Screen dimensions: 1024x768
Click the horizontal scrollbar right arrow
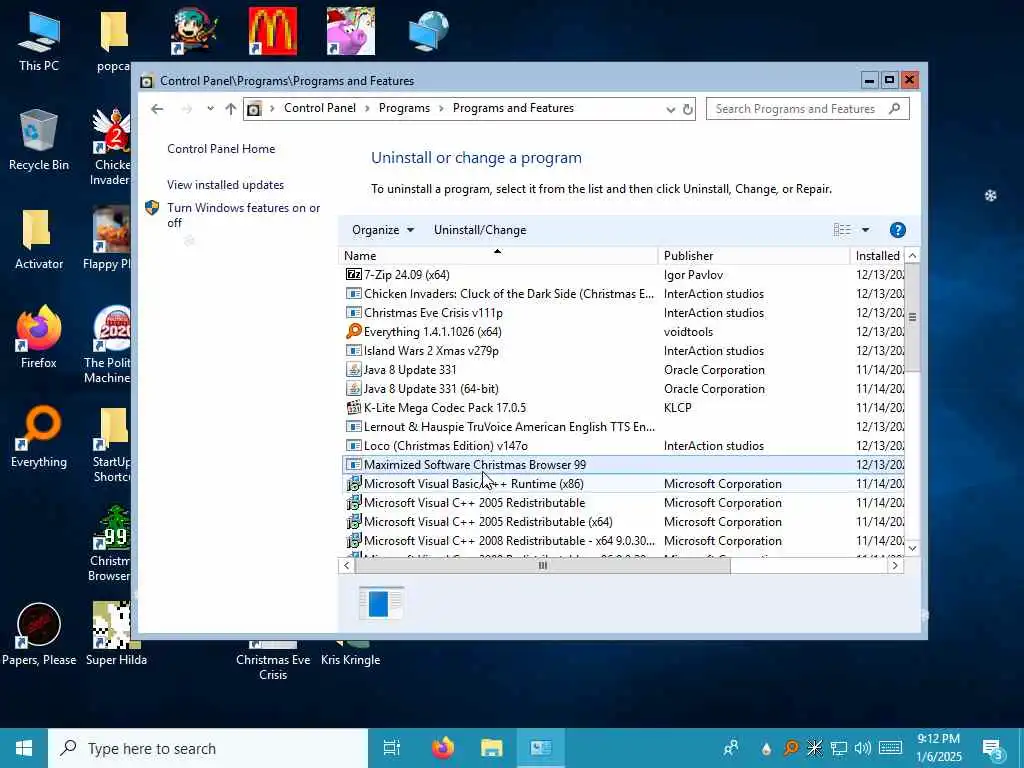[895, 566]
